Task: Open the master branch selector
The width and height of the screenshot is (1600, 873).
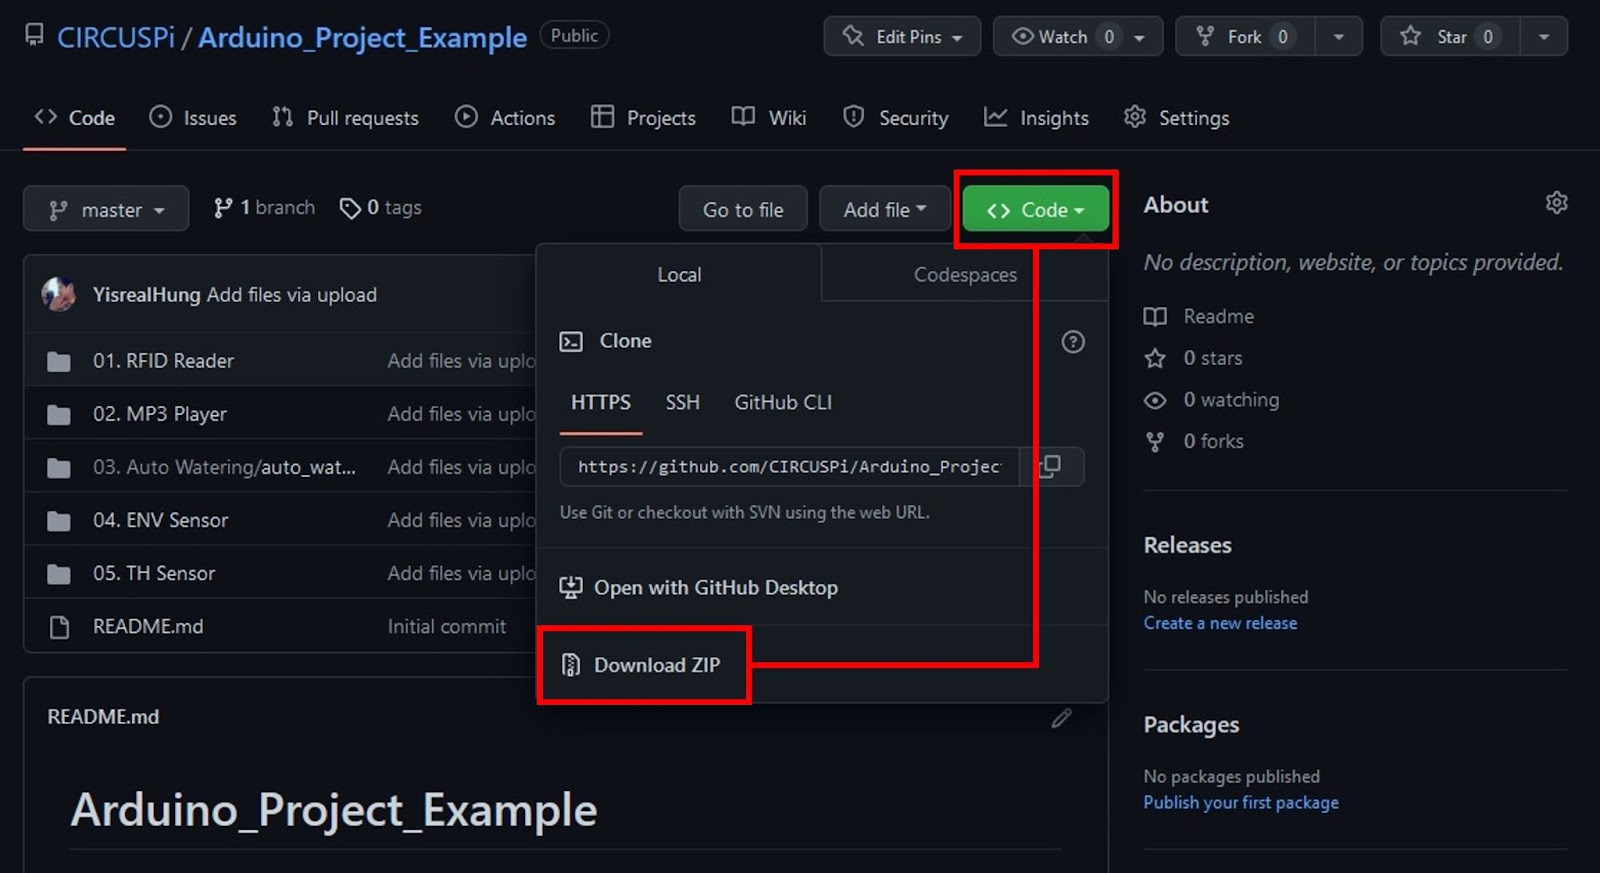Action: (106, 209)
